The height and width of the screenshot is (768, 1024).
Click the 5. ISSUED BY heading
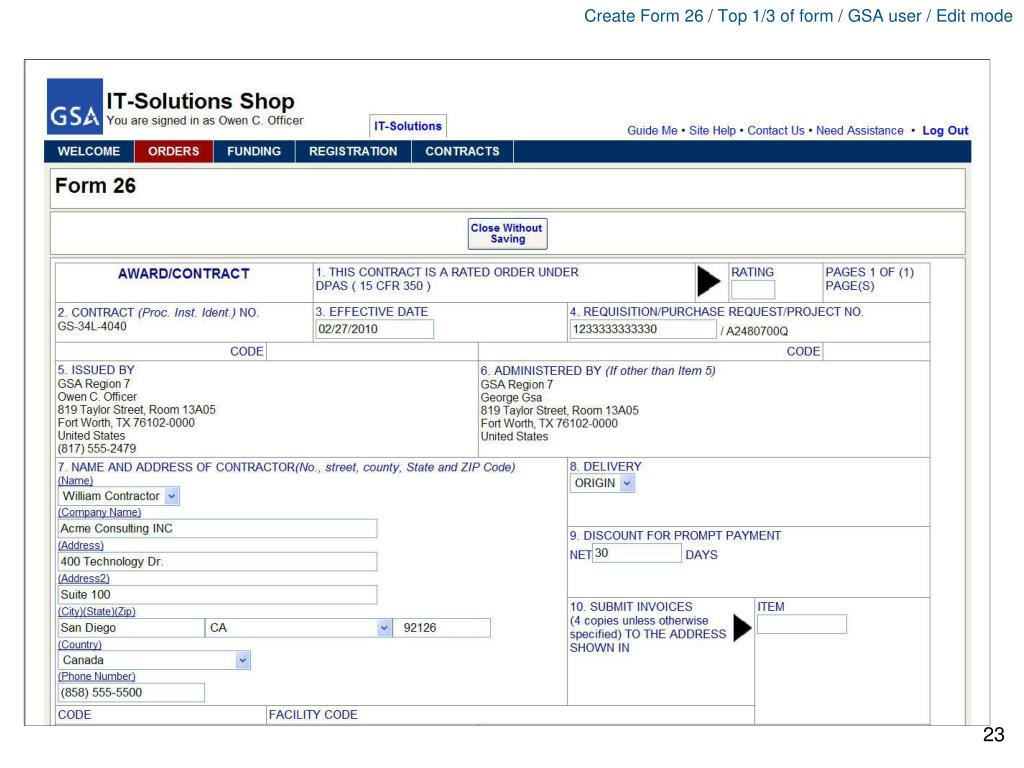pyautogui.click(x=96, y=370)
